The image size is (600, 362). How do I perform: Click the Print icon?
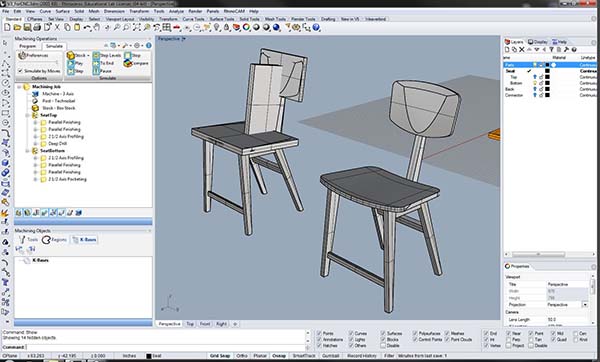pos(37,28)
